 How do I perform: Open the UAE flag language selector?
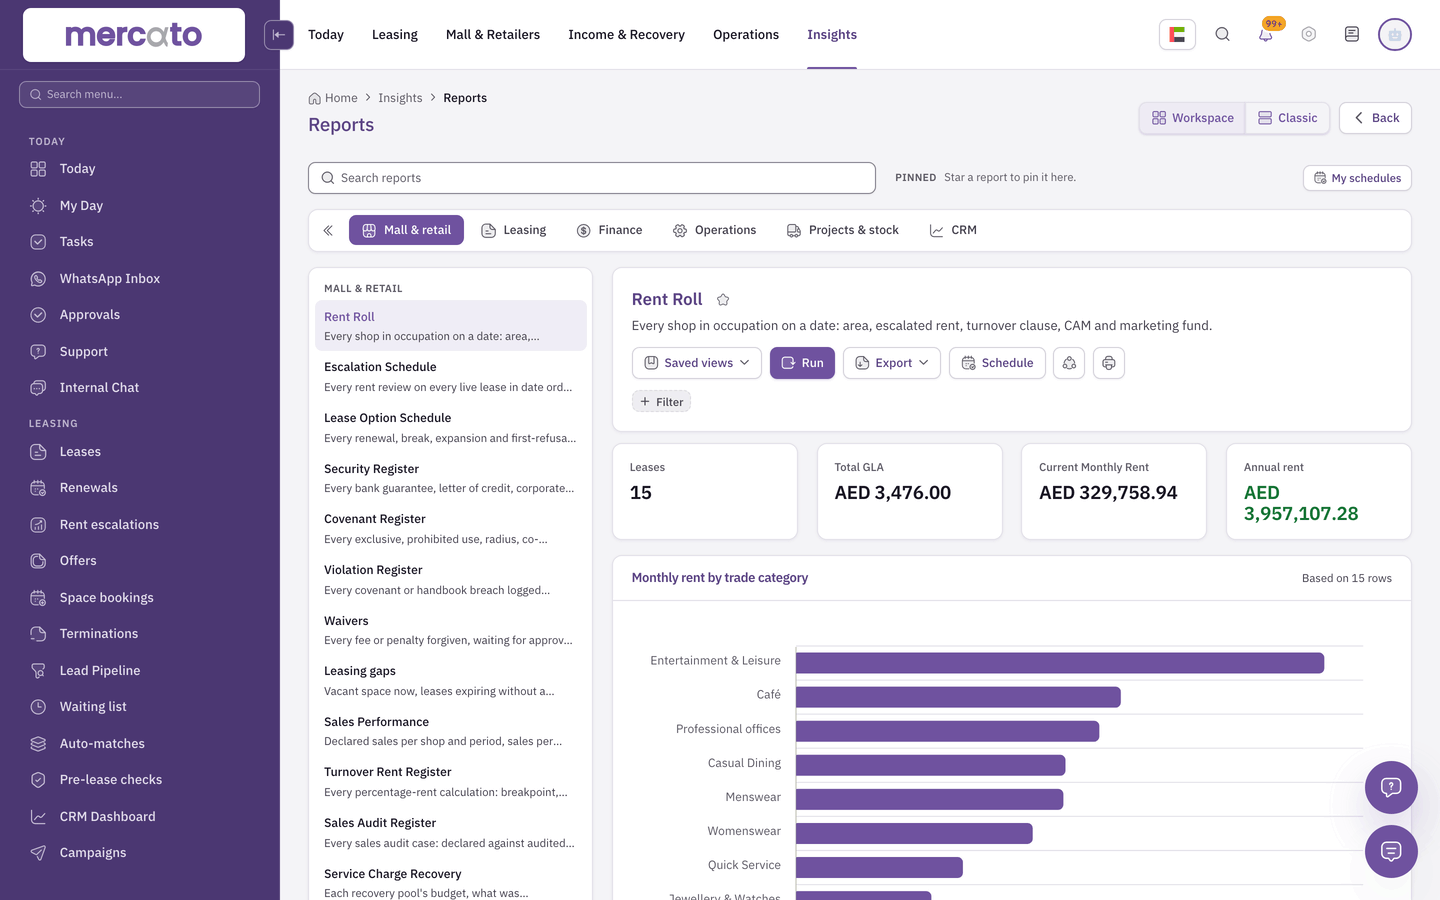1177,35
